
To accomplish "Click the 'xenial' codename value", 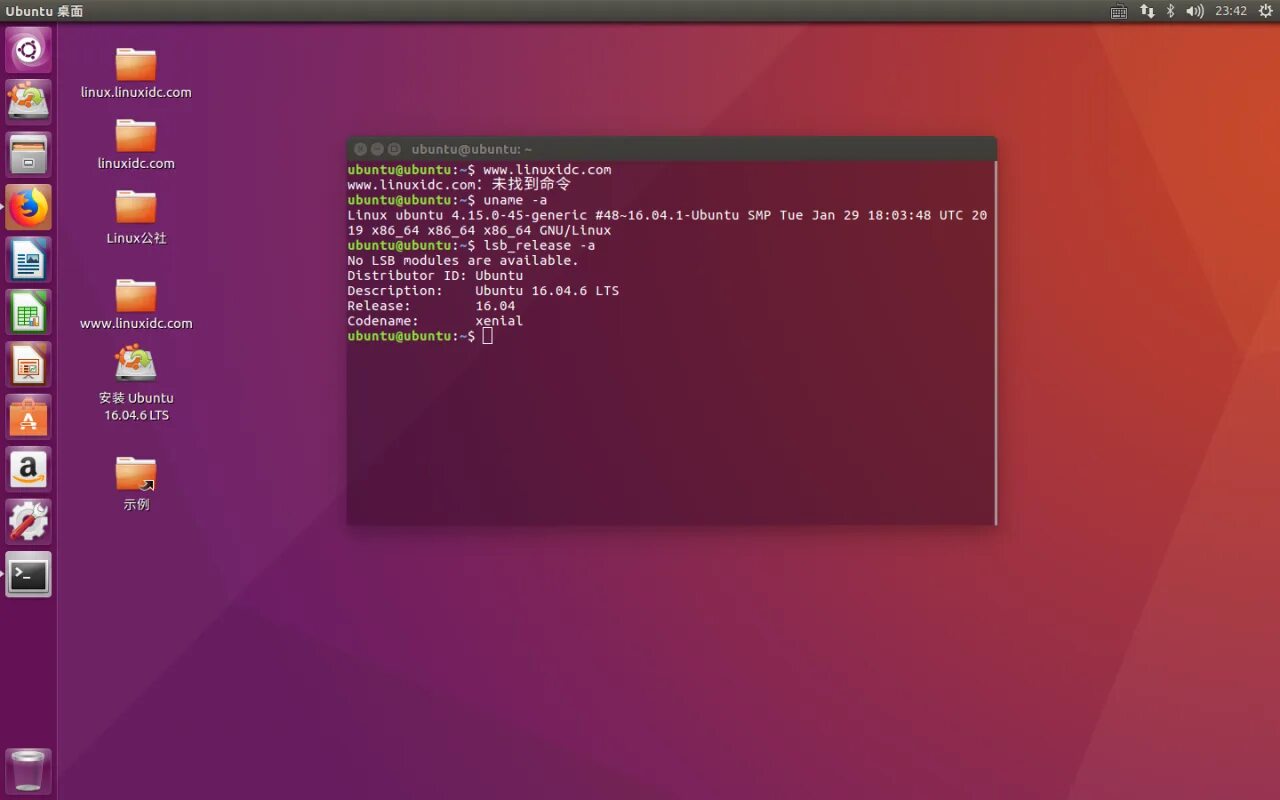I will click(499, 321).
